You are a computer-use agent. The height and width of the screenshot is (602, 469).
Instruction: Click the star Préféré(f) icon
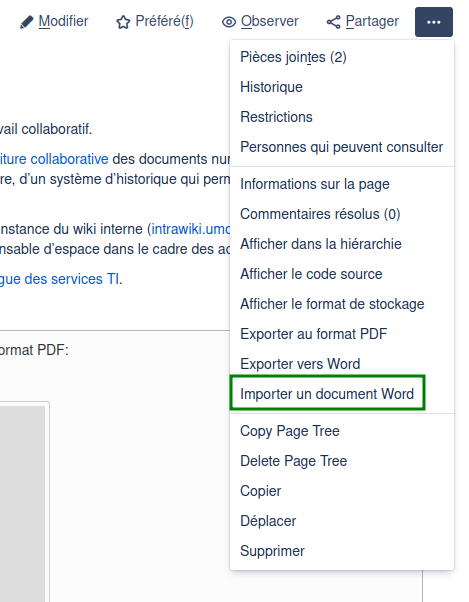(123, 22)
